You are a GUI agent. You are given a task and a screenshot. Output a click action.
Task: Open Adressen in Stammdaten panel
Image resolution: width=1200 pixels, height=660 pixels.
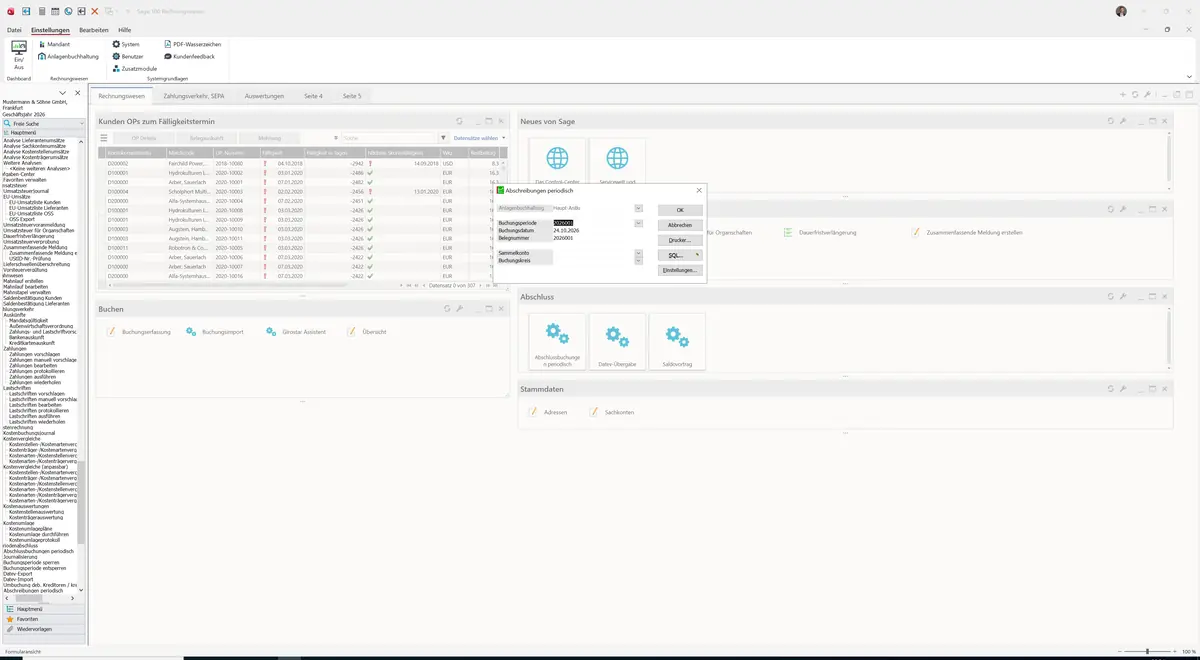pos(548,412)
